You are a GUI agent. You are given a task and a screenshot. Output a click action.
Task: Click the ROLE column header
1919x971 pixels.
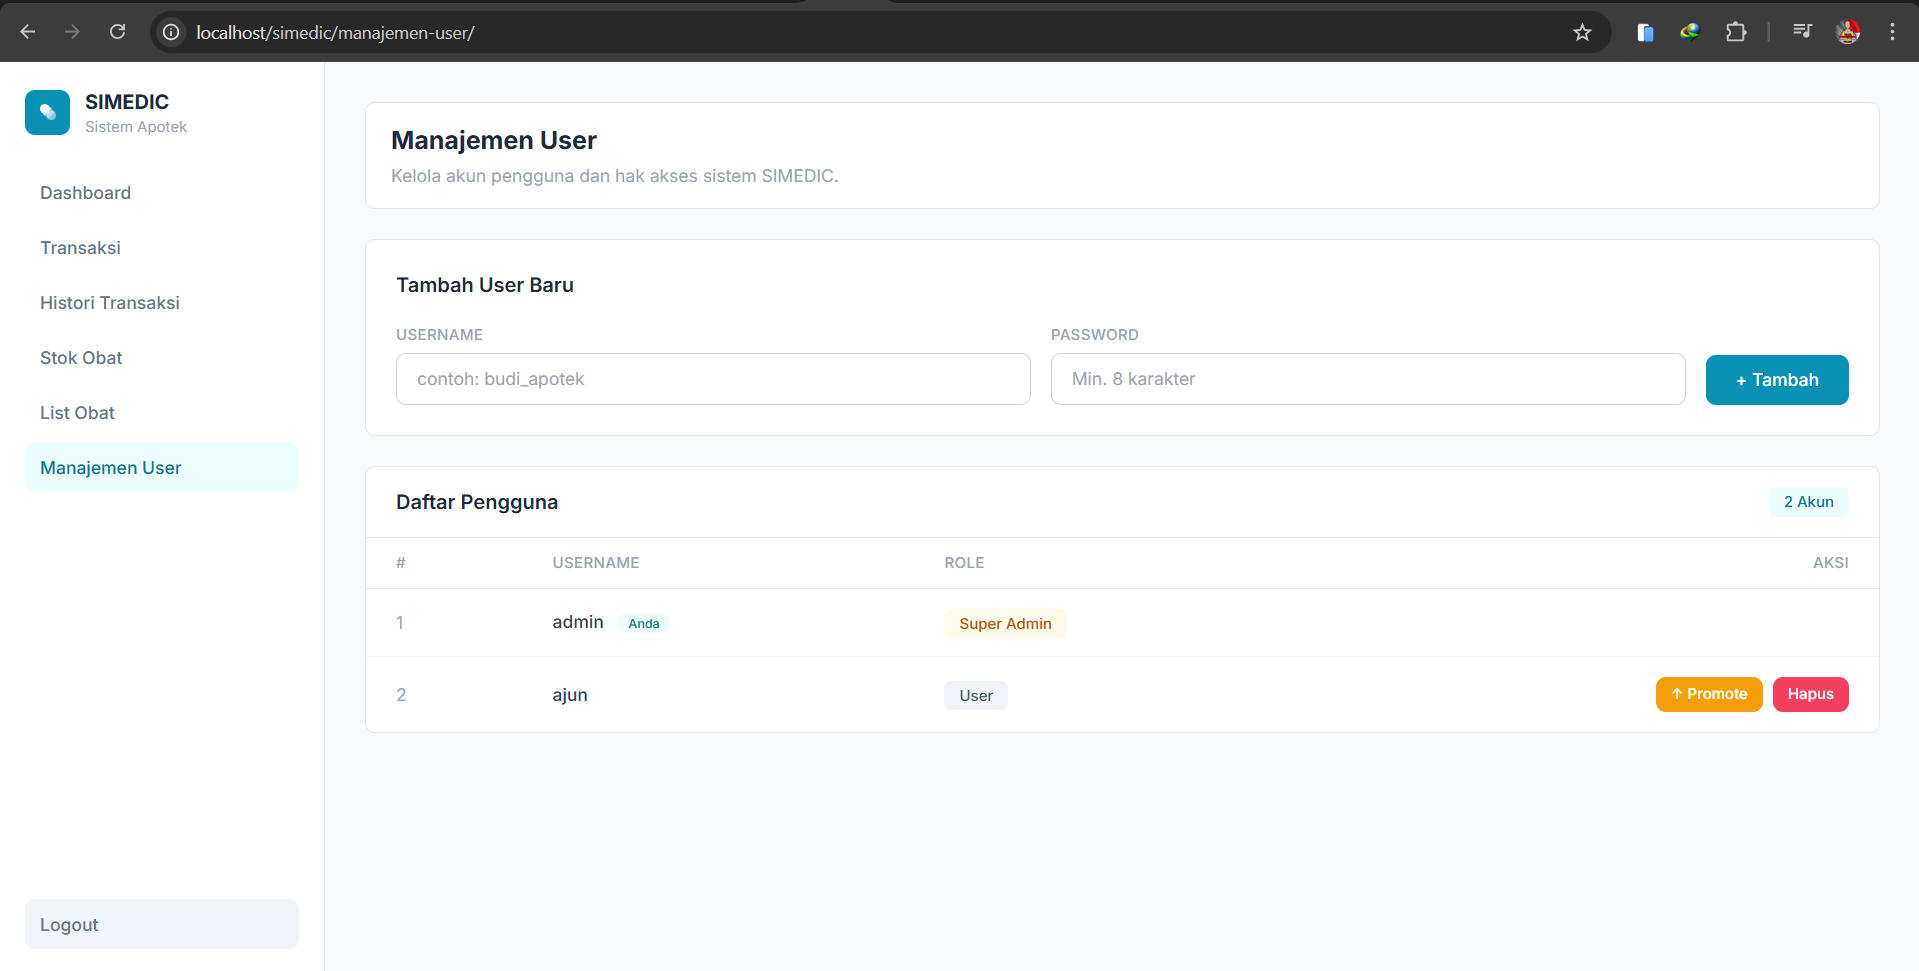[964, 563]
